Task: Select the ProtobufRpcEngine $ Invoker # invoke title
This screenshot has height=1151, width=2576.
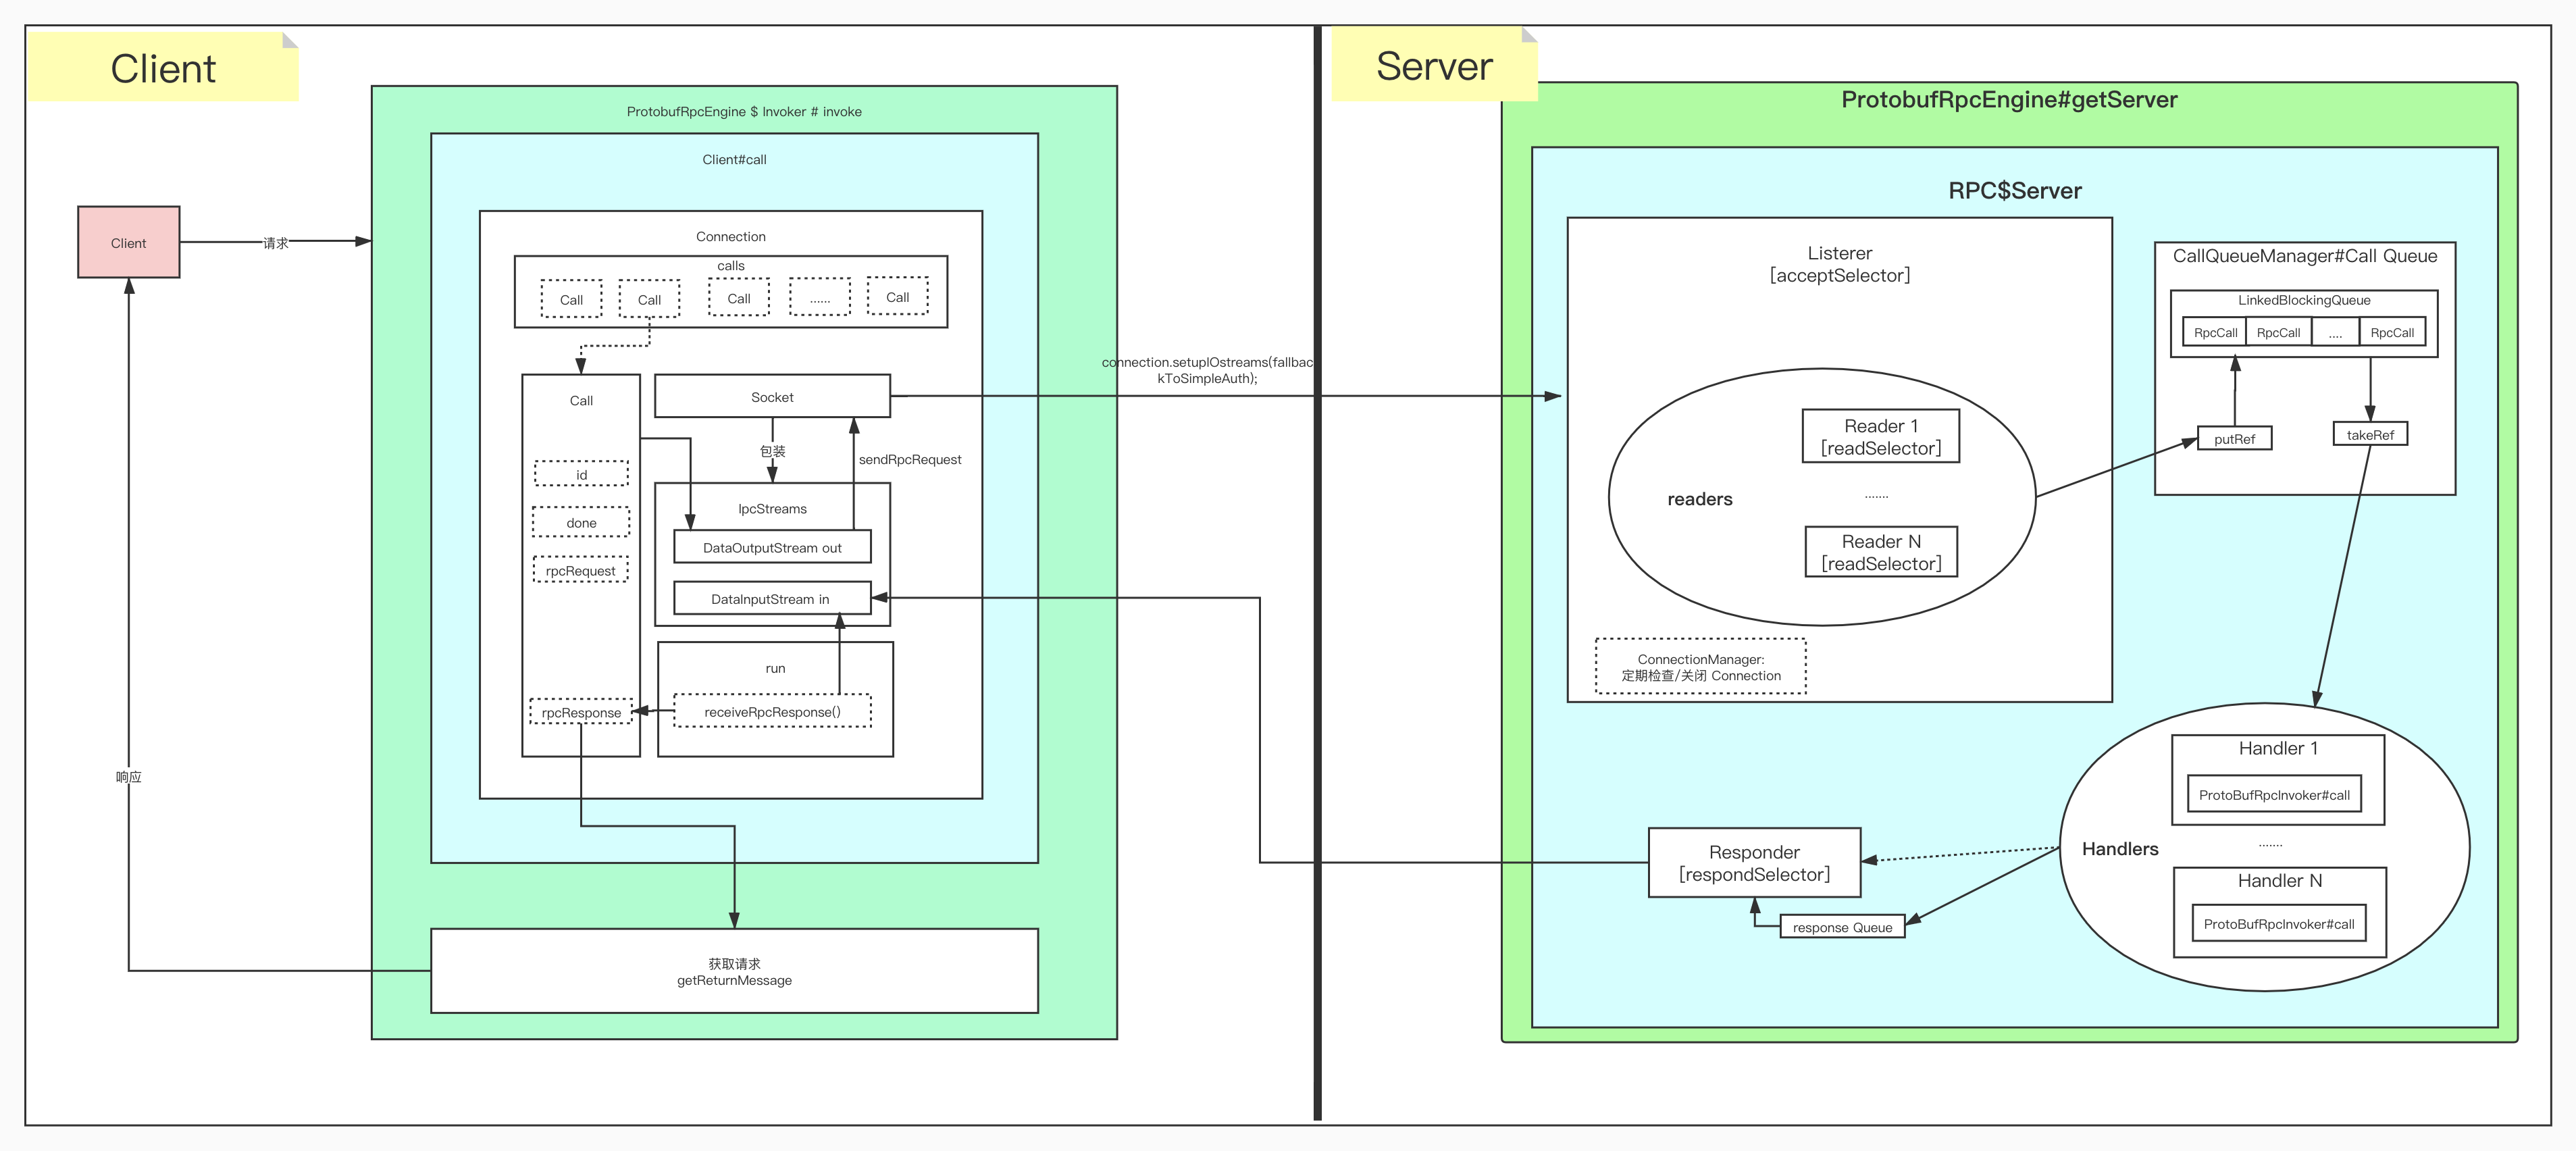Action: [x=744, y=112]
